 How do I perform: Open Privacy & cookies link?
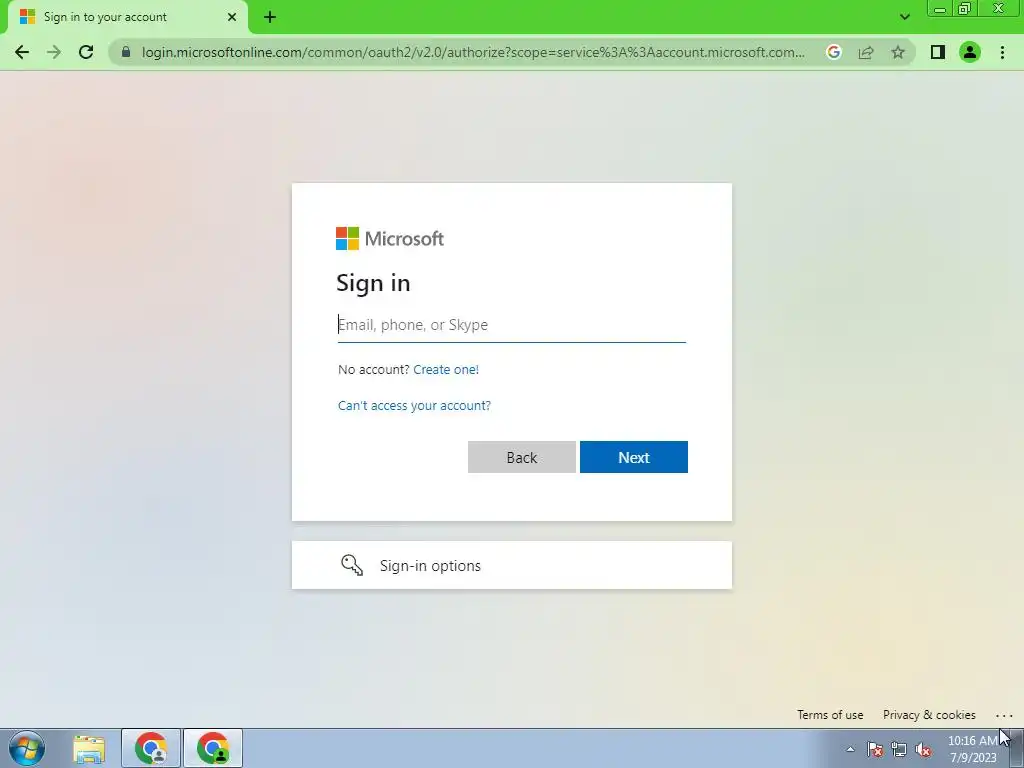point(929,714)
